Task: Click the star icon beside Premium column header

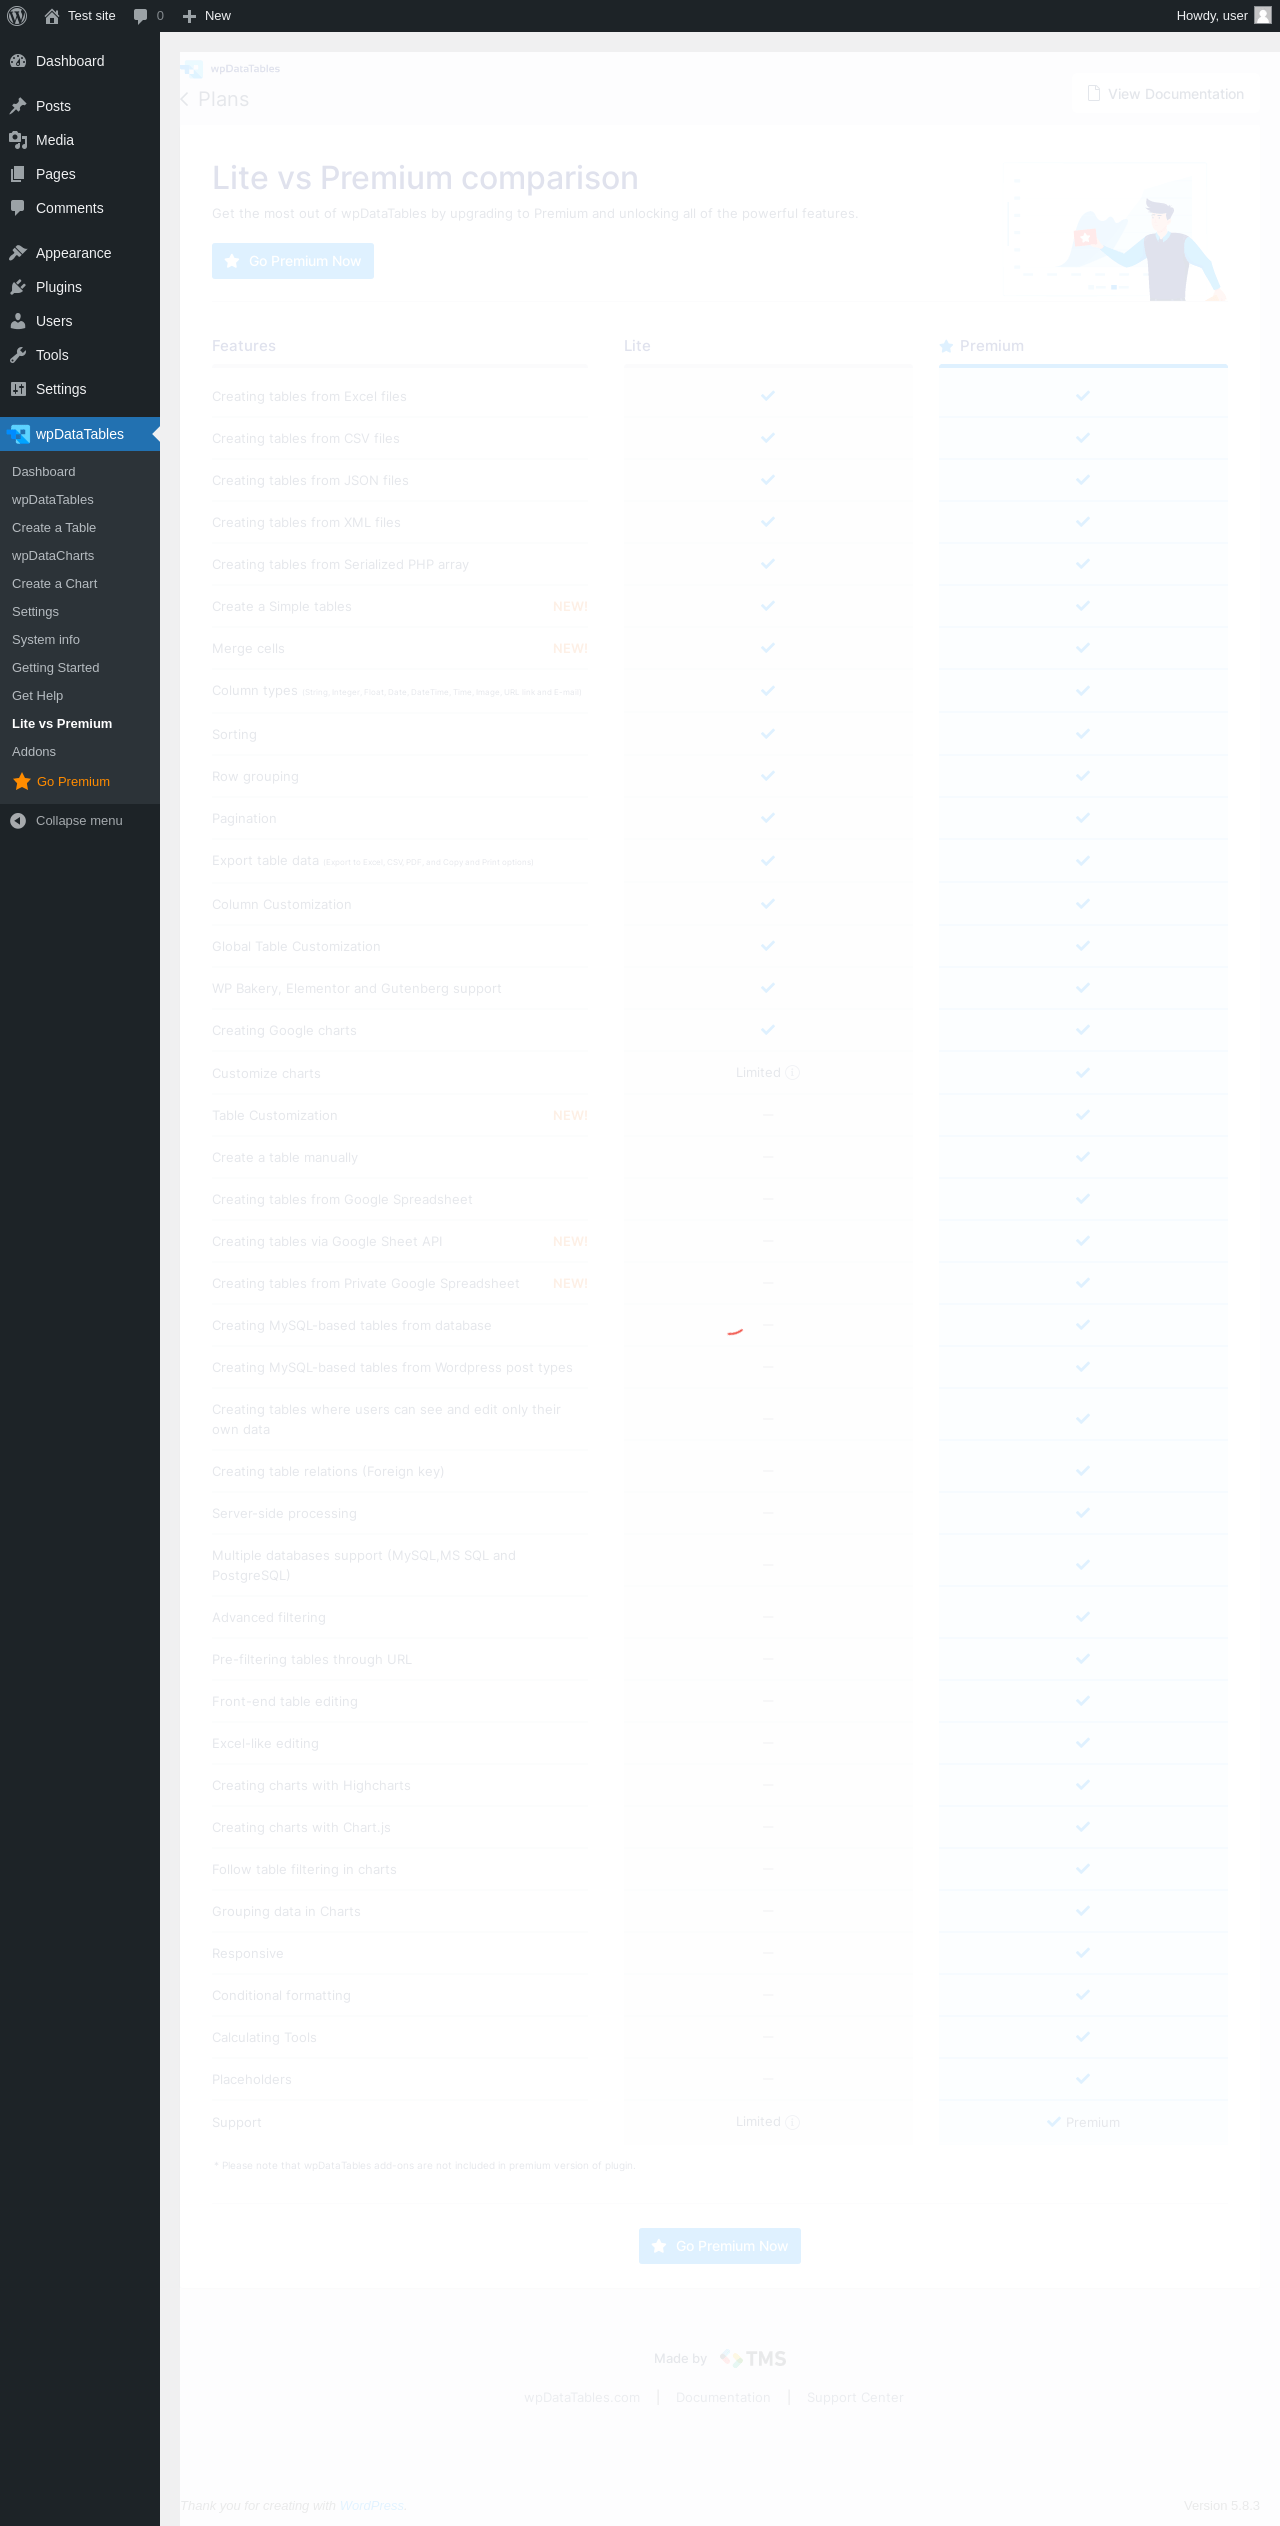Action: point(946,346)
